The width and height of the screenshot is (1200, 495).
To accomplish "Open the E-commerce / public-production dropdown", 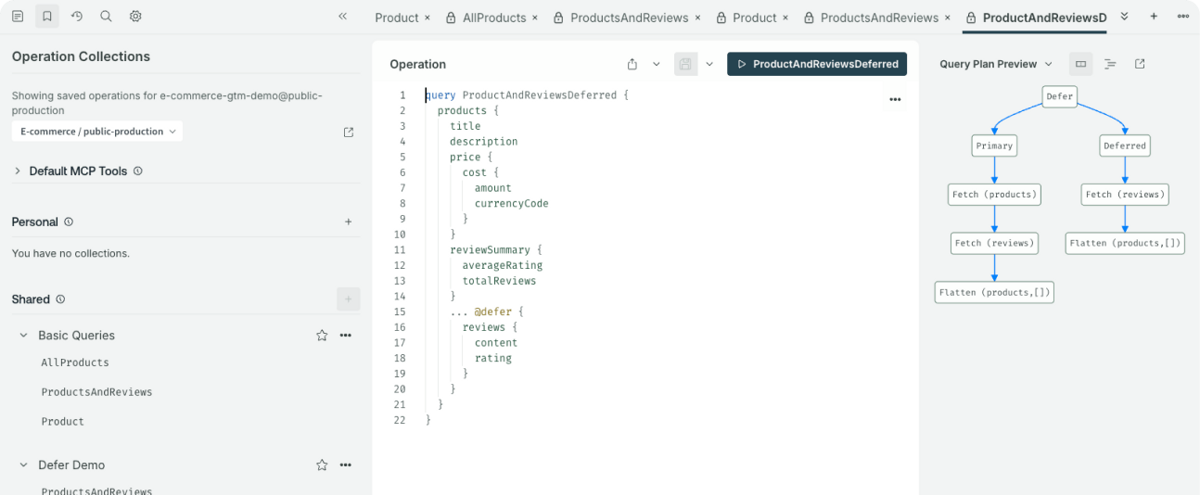I will click(97, 132).
